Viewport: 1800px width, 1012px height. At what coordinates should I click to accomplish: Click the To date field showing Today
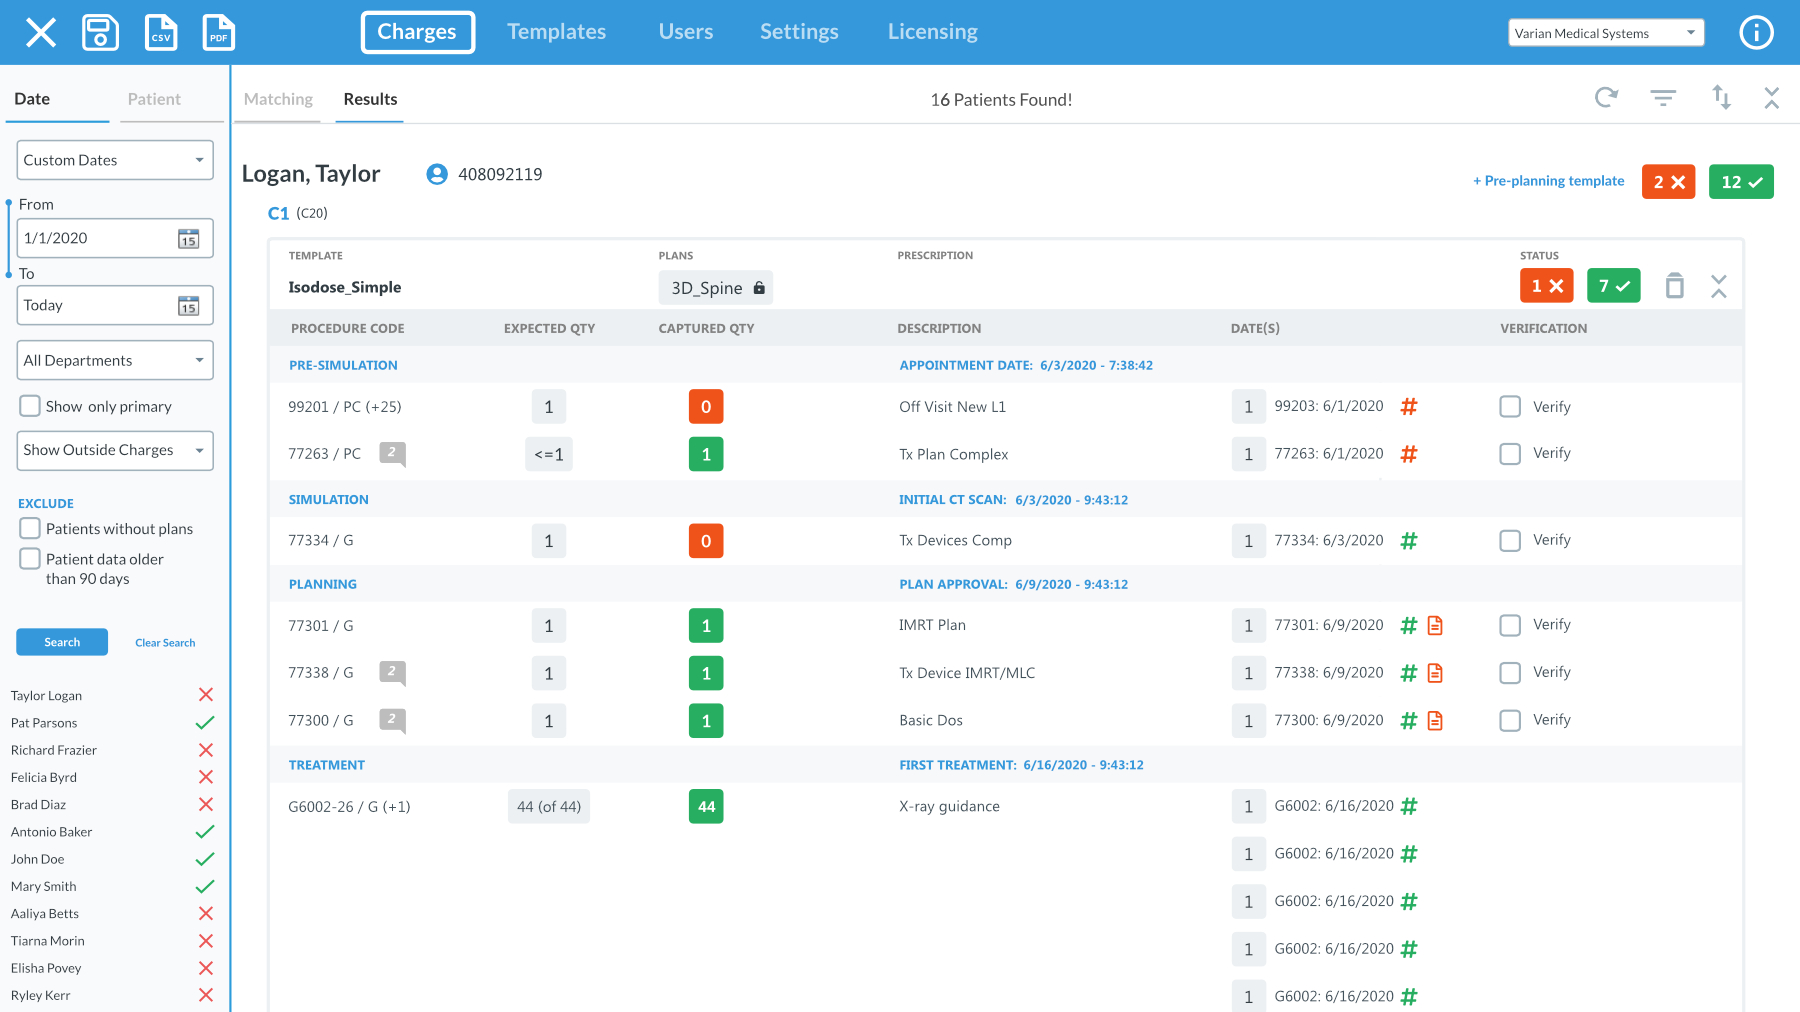[x=115, y=305]
